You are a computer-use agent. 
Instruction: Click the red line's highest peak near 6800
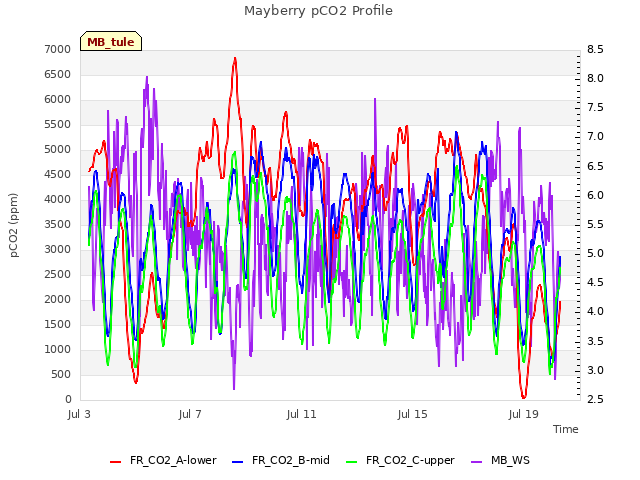point(235,59)
